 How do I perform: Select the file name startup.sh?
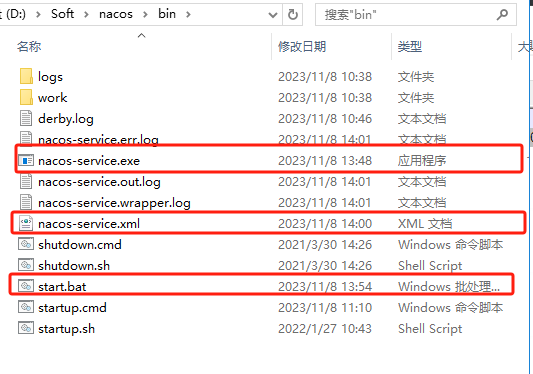[67, 329]
